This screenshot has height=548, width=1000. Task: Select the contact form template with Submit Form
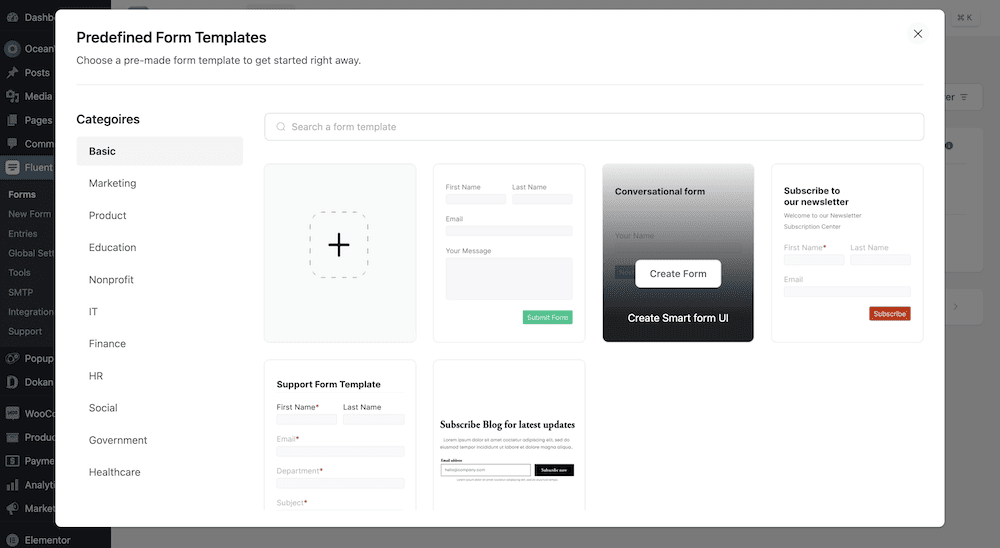tap(509, 253)
